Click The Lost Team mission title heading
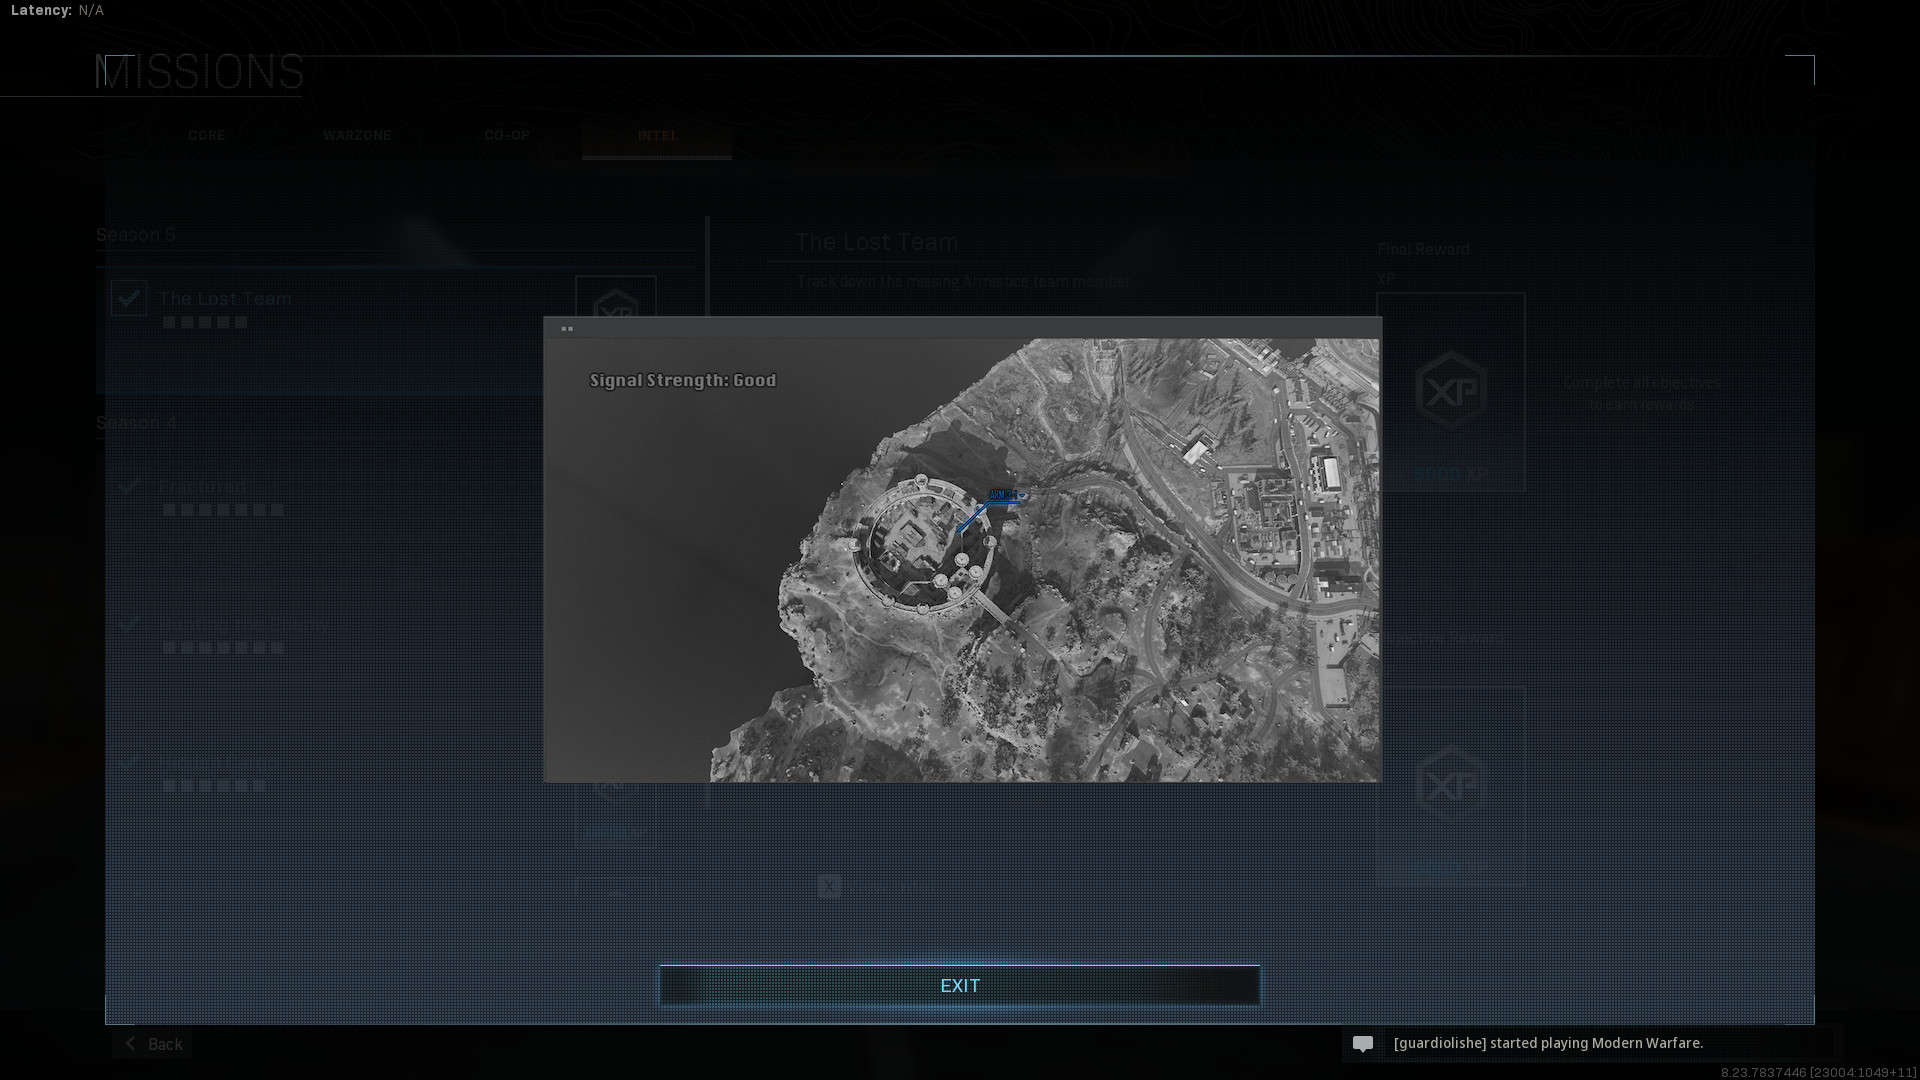Screen dimensions: 1920x1080 point(877,242)
